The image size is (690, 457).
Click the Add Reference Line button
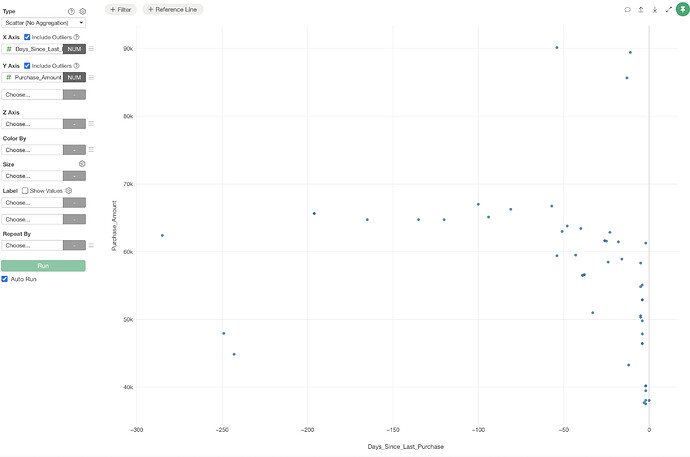(x=172, y=9)
